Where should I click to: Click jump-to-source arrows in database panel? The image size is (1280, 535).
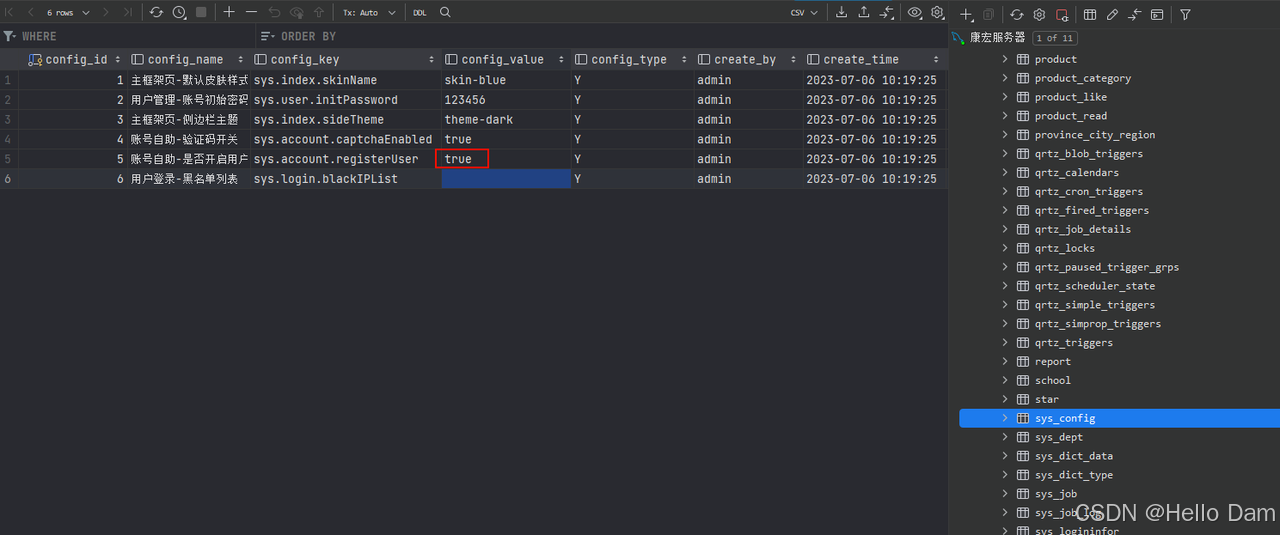point(1135,14)
